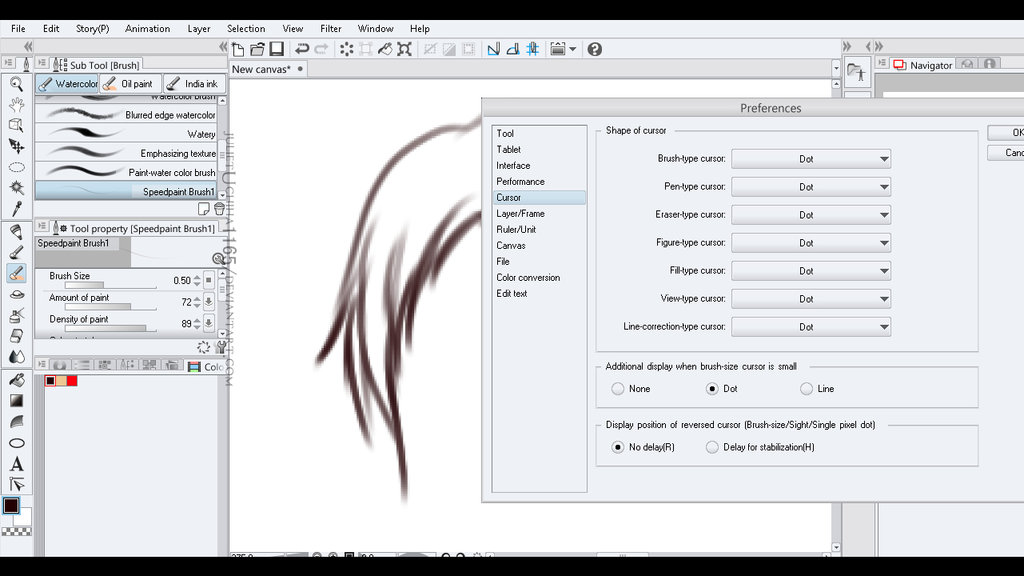
Task: Click OK to confirm Preferences
Action: point(1014,132)
